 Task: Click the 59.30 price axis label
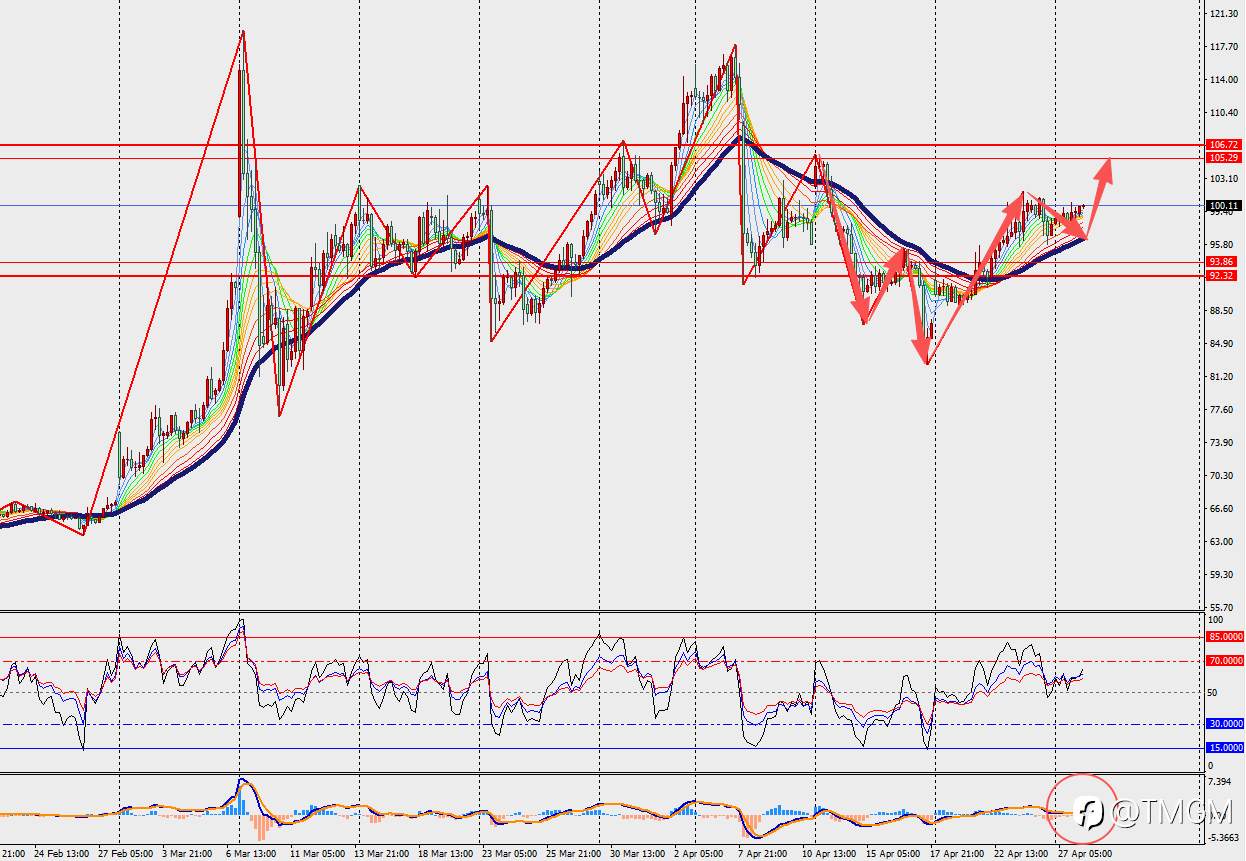(x=1222, y=575)
